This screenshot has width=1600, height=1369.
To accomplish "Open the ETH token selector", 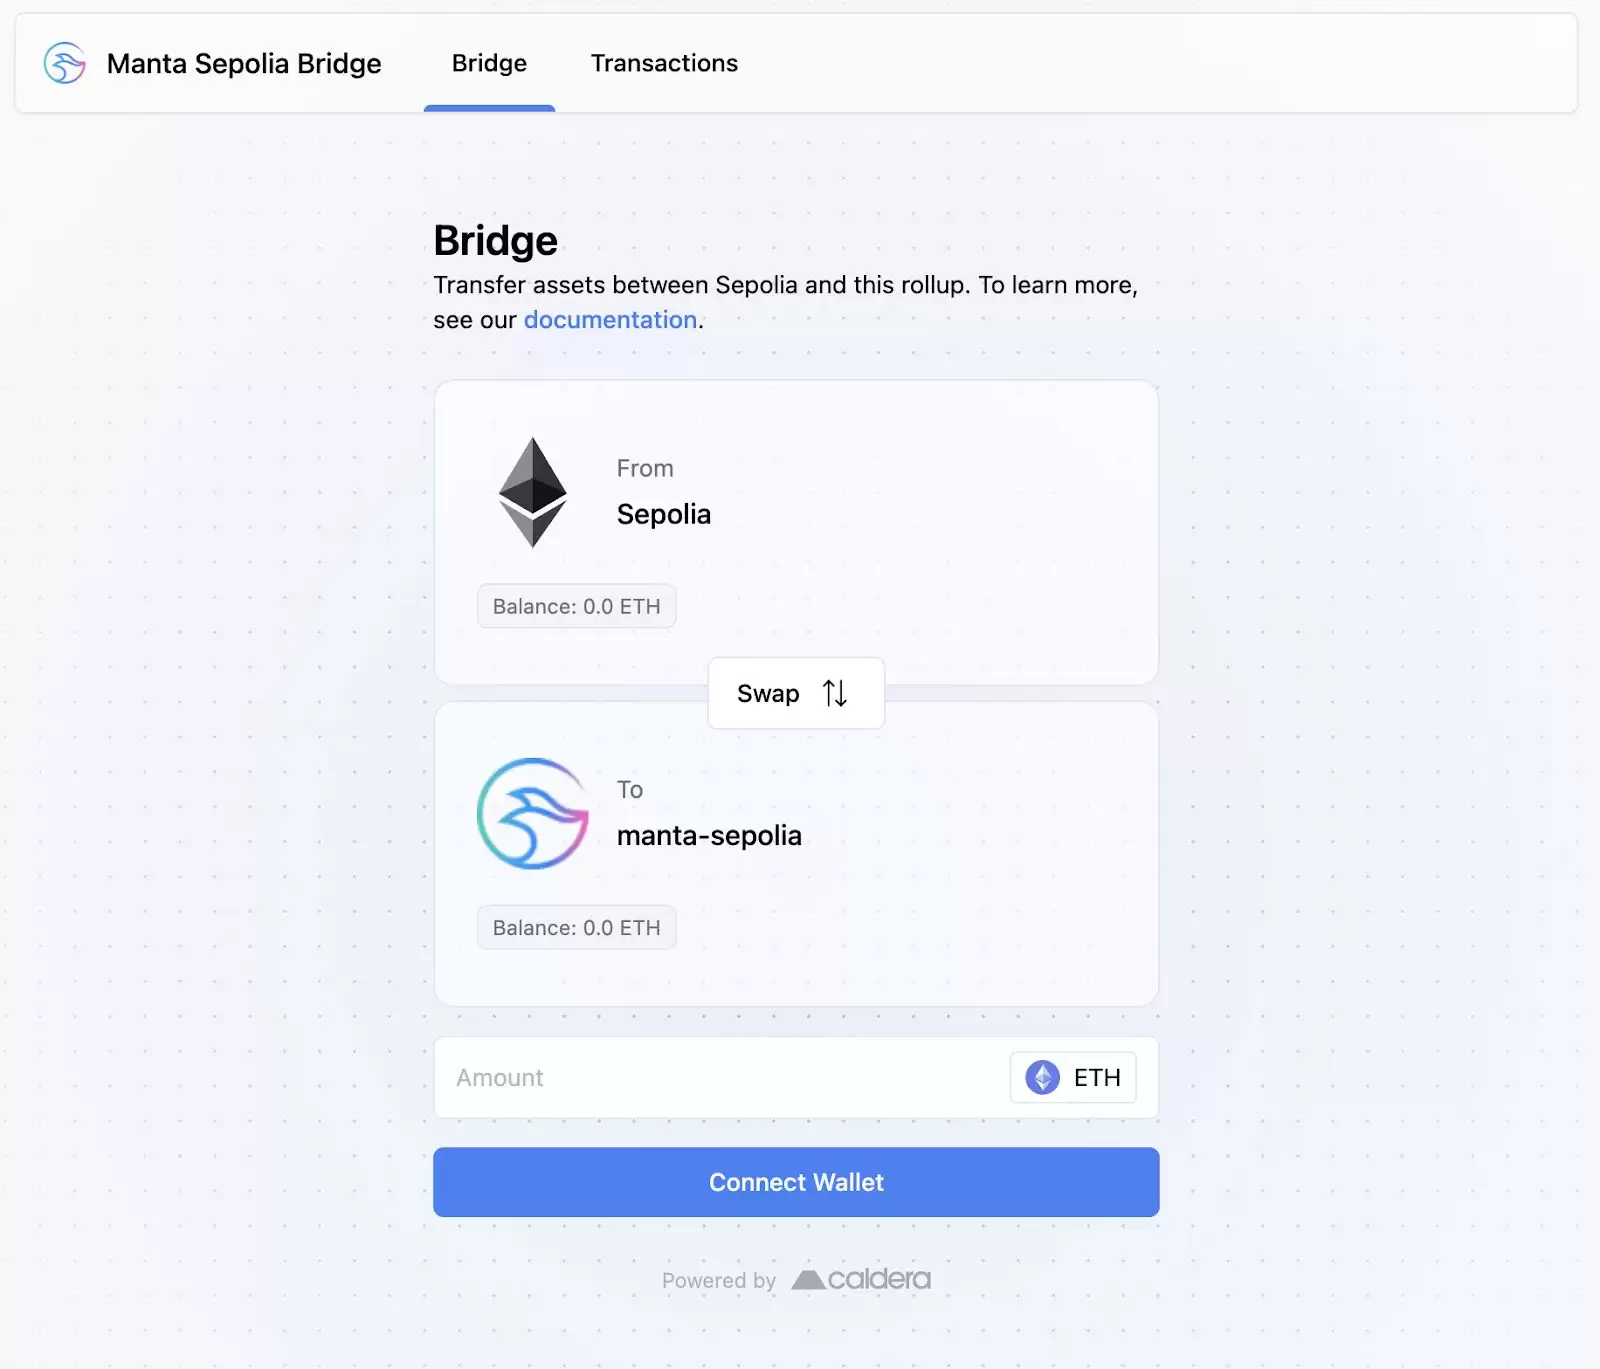I will pyautogui.click(x=1073, y=1077).
